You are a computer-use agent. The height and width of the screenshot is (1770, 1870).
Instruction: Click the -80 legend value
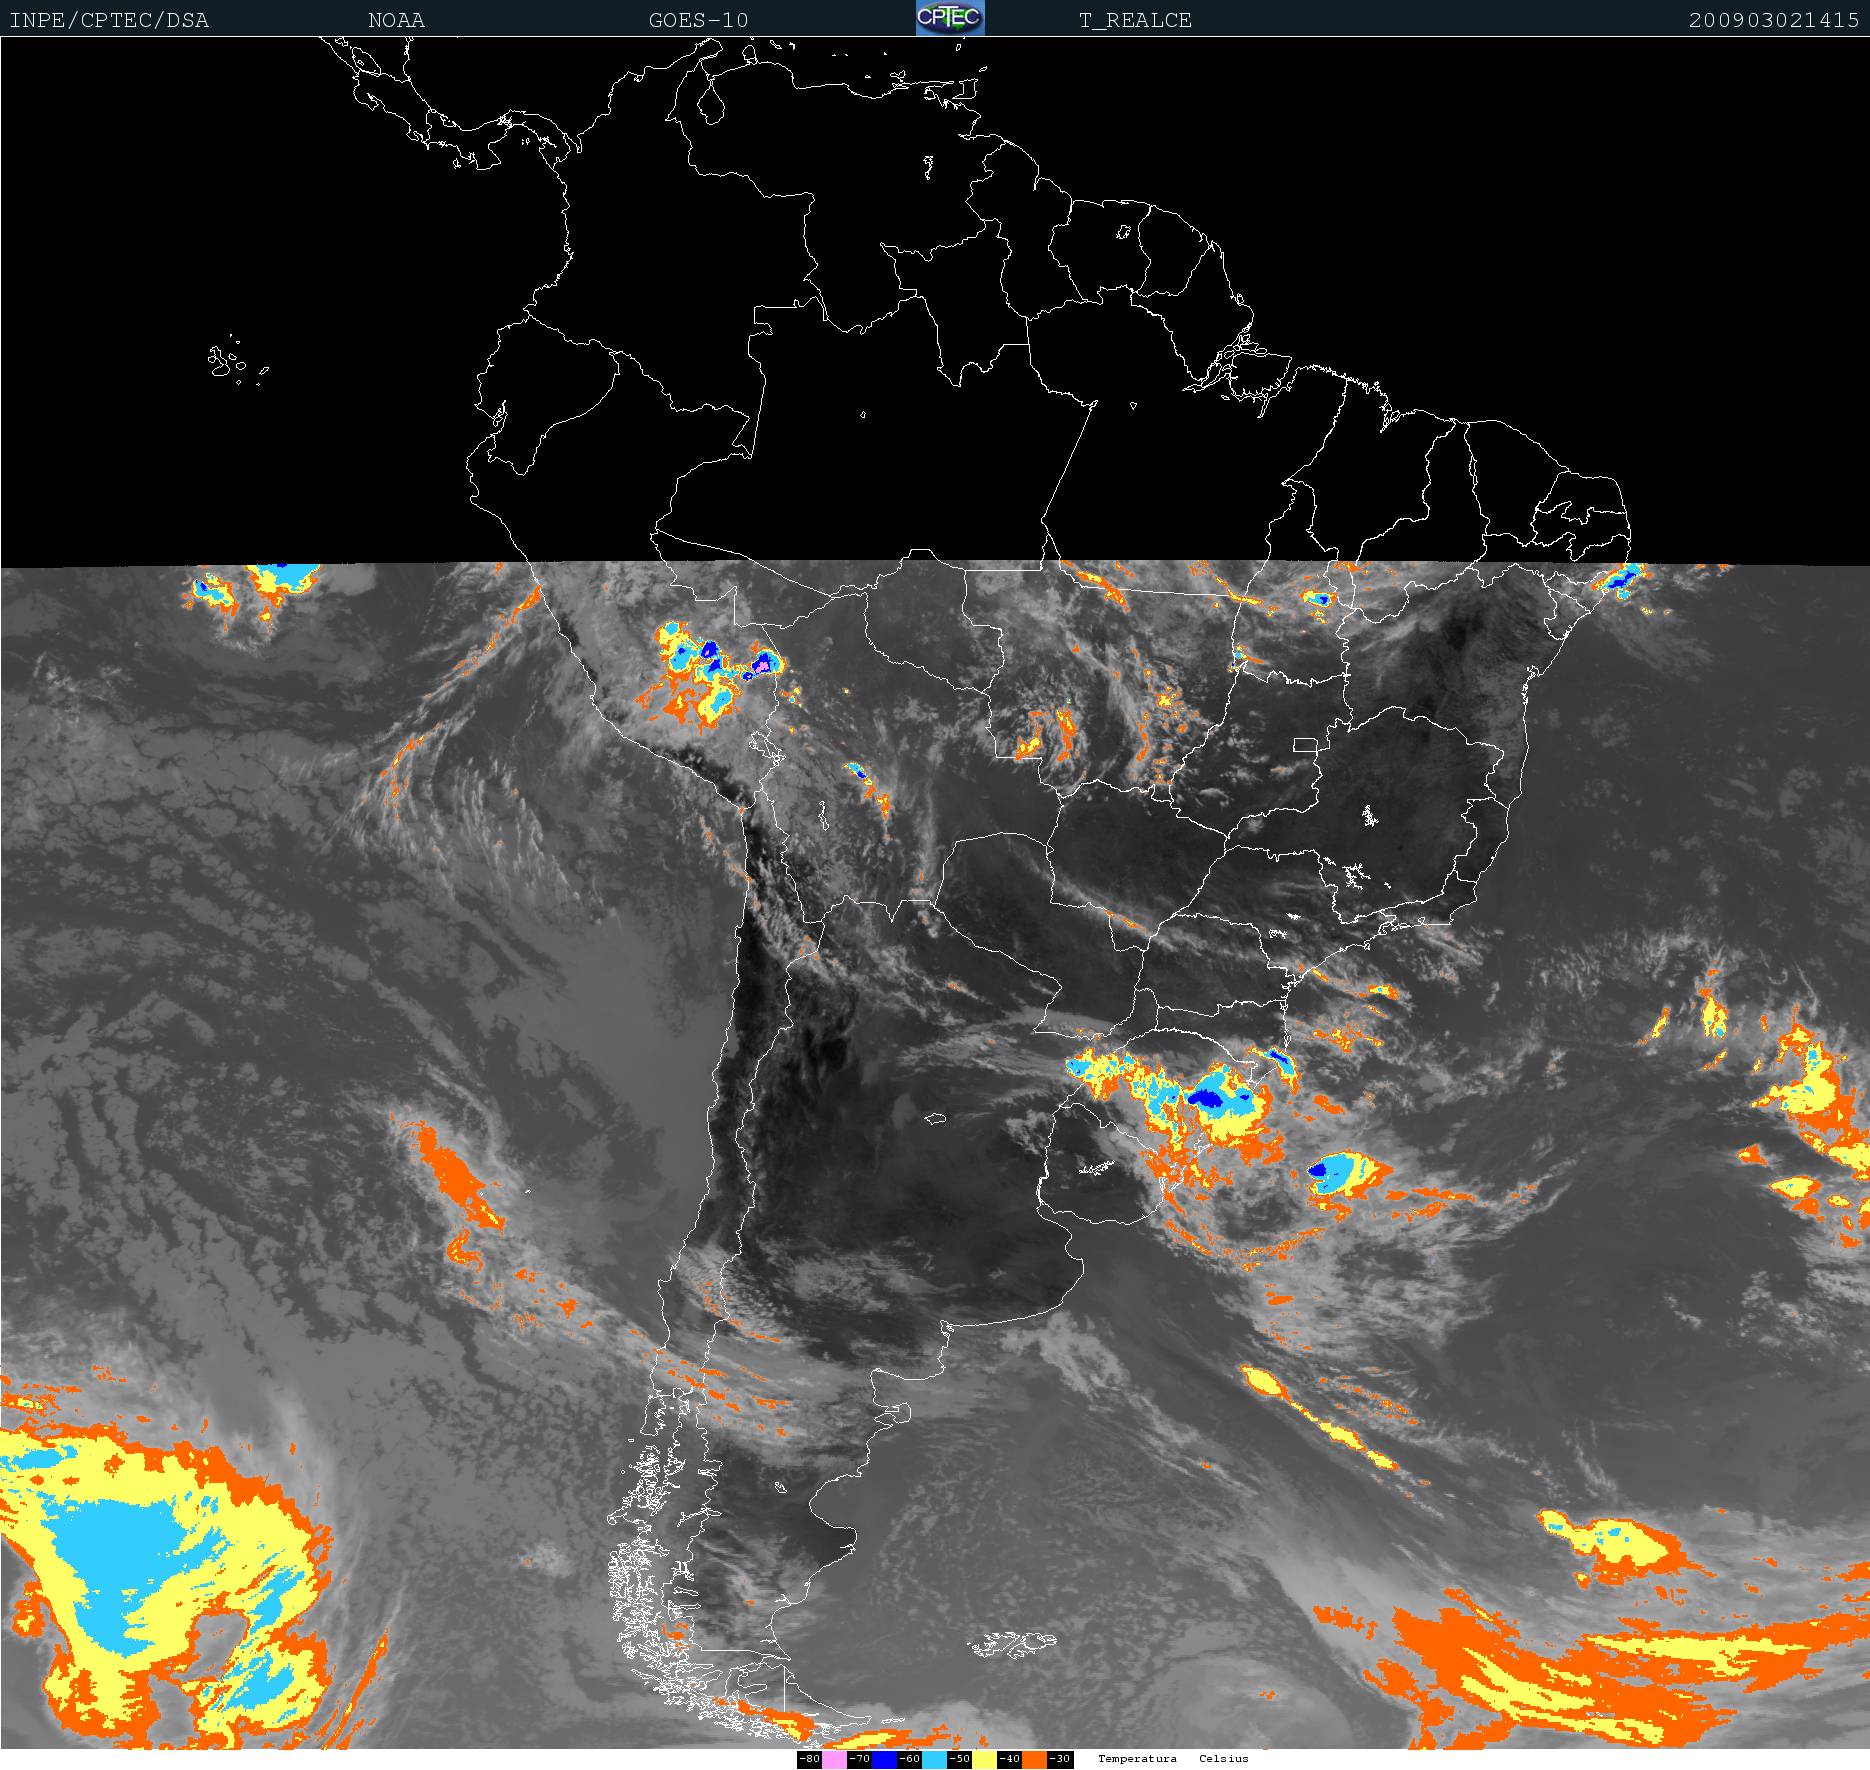[810, 1759]
